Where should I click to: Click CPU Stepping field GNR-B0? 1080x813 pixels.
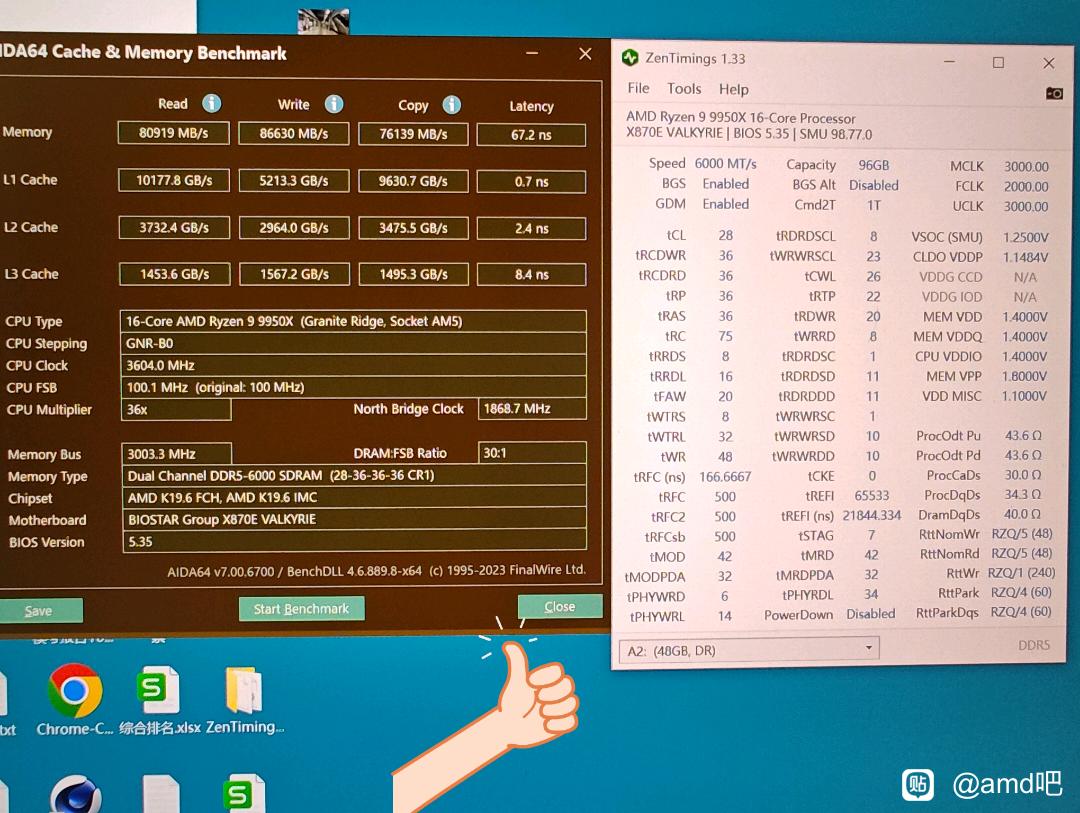pyautogui.click(x=353, y=343)
